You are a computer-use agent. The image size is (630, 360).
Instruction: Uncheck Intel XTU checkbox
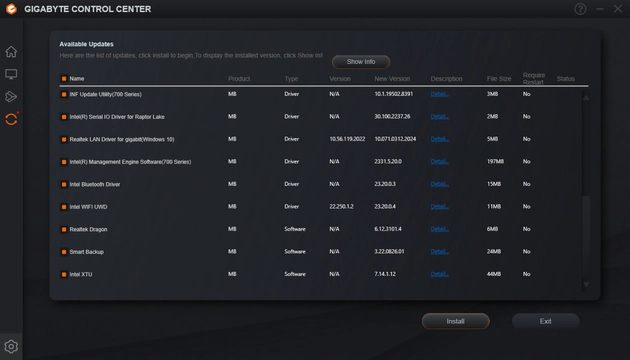(63, 274)
